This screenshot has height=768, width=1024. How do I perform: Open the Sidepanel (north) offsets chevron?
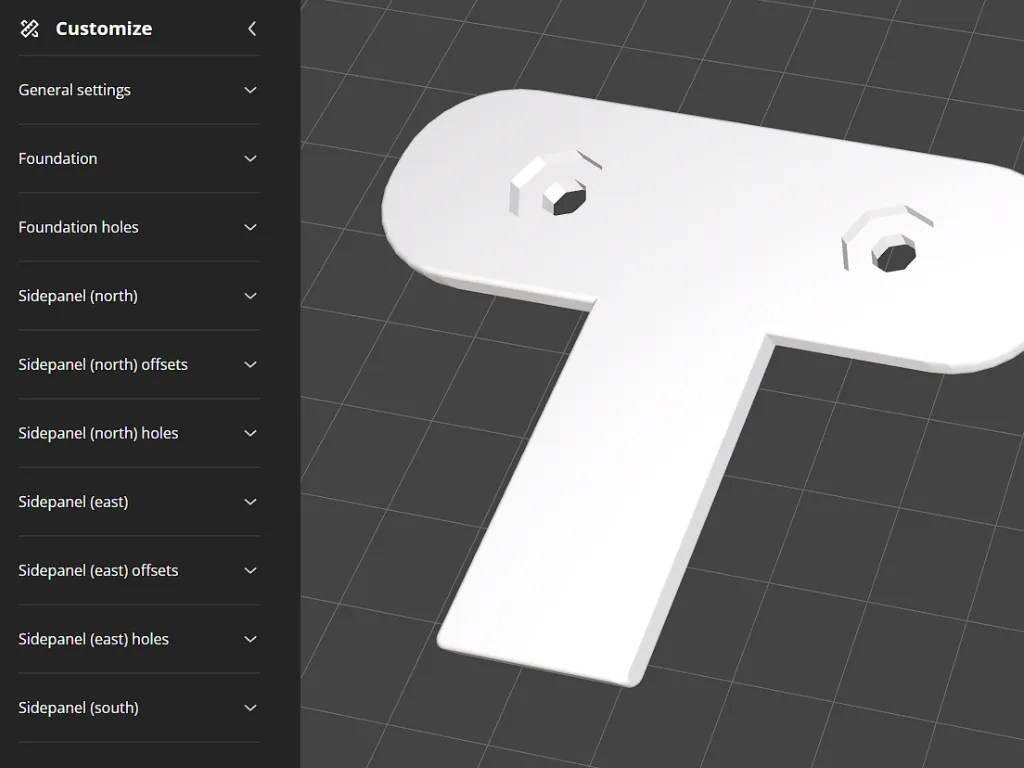250,364
